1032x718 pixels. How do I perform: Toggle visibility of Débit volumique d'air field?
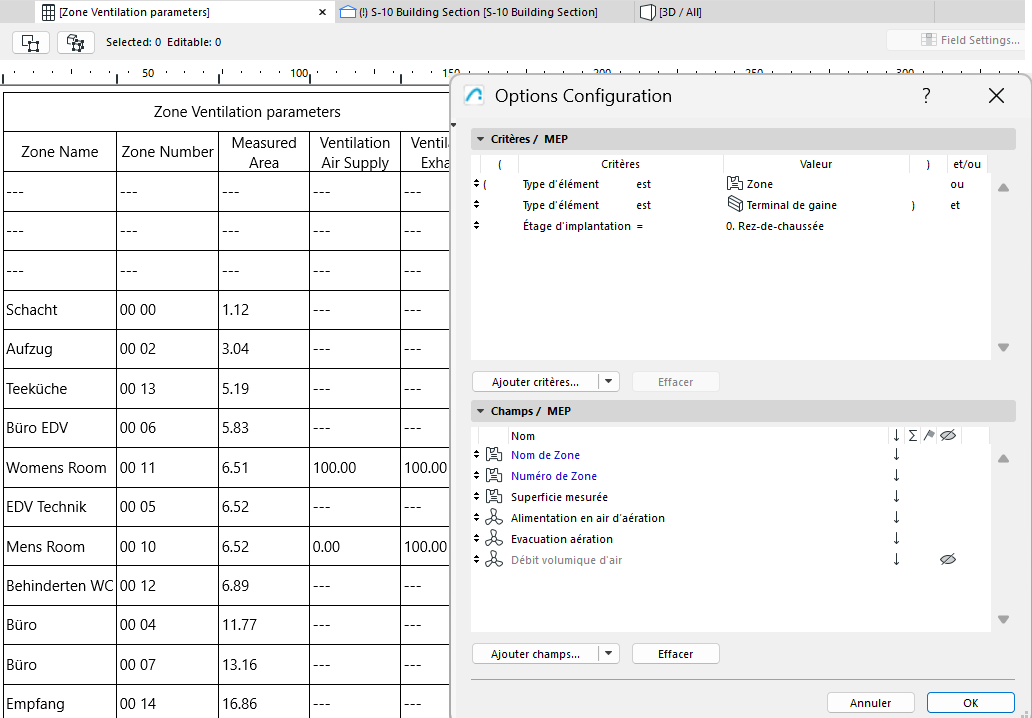tap(948, 559)
